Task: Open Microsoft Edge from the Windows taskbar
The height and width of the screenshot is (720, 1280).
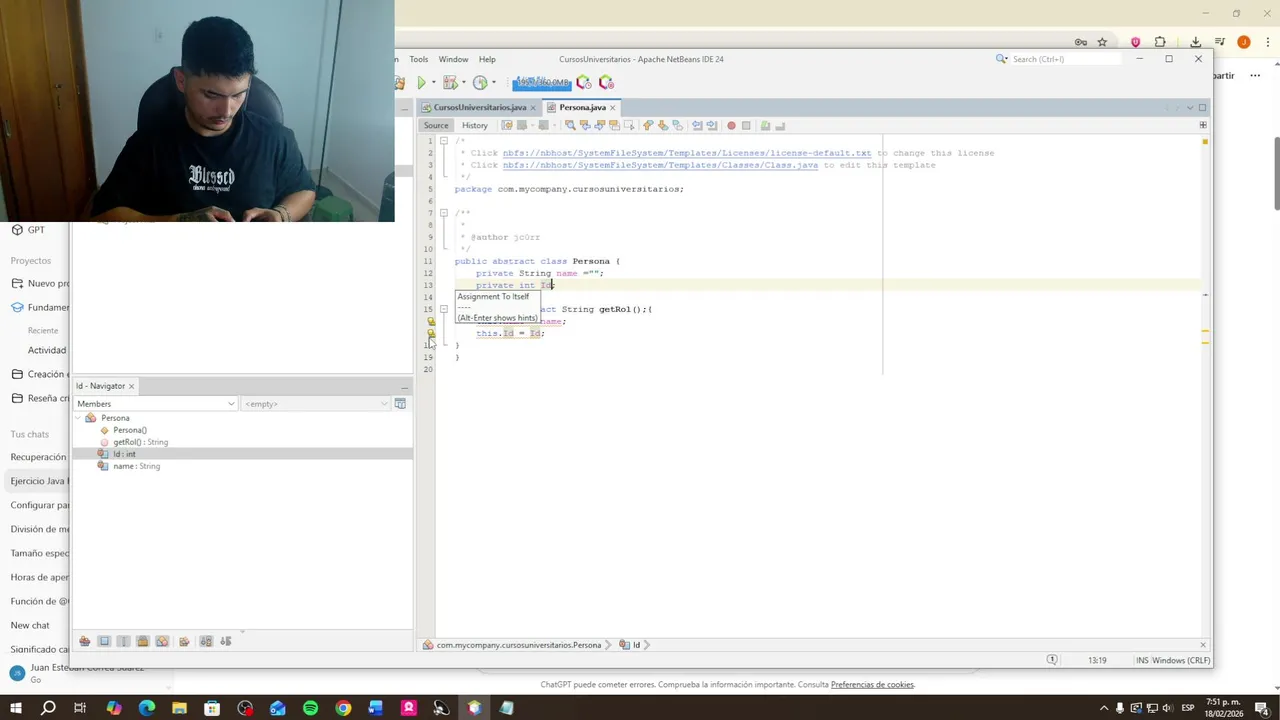Action: (x=147, y=708)
